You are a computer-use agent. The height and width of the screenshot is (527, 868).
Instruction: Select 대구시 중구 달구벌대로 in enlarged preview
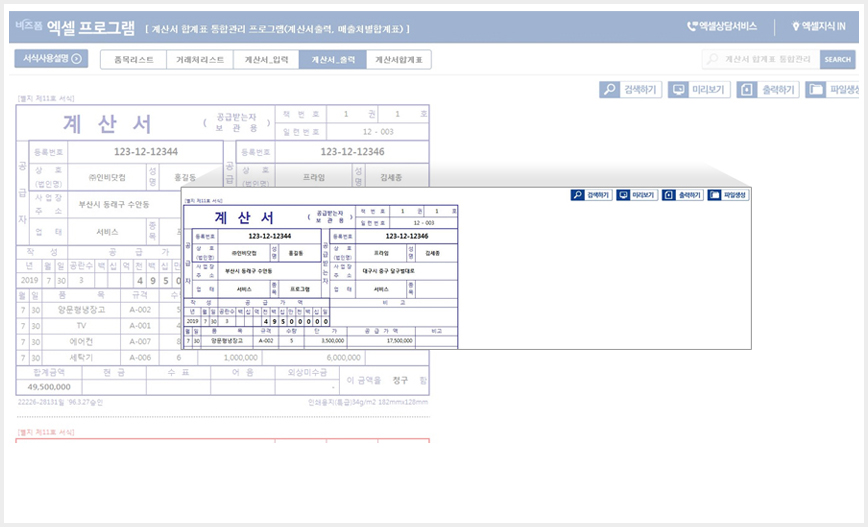point(388,271)
